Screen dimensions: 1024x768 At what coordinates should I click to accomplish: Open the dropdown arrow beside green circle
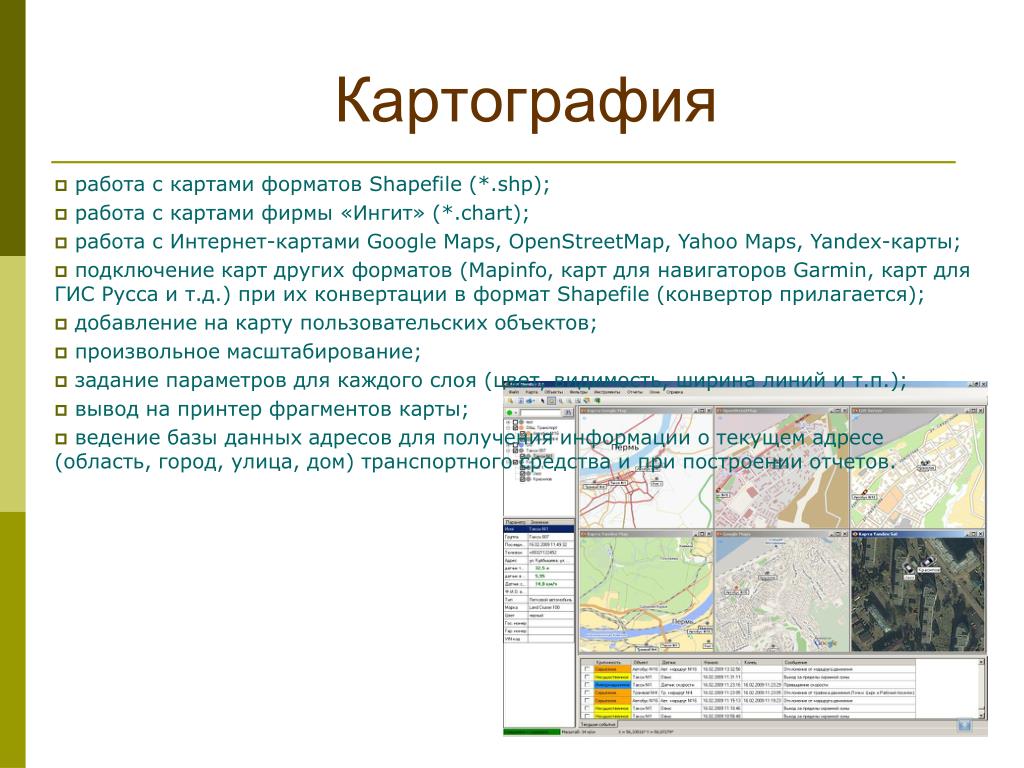516,412
